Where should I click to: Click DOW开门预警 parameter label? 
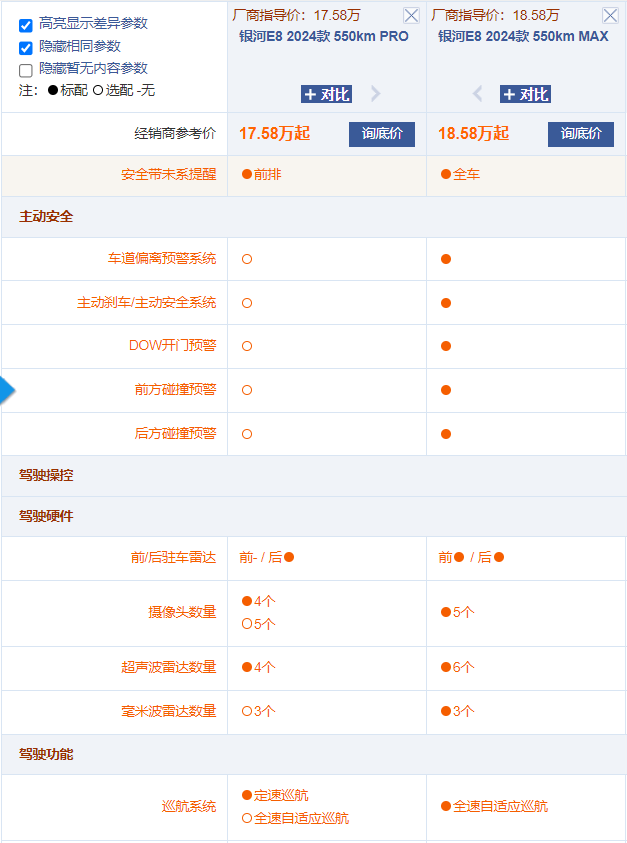coord(172,346)
